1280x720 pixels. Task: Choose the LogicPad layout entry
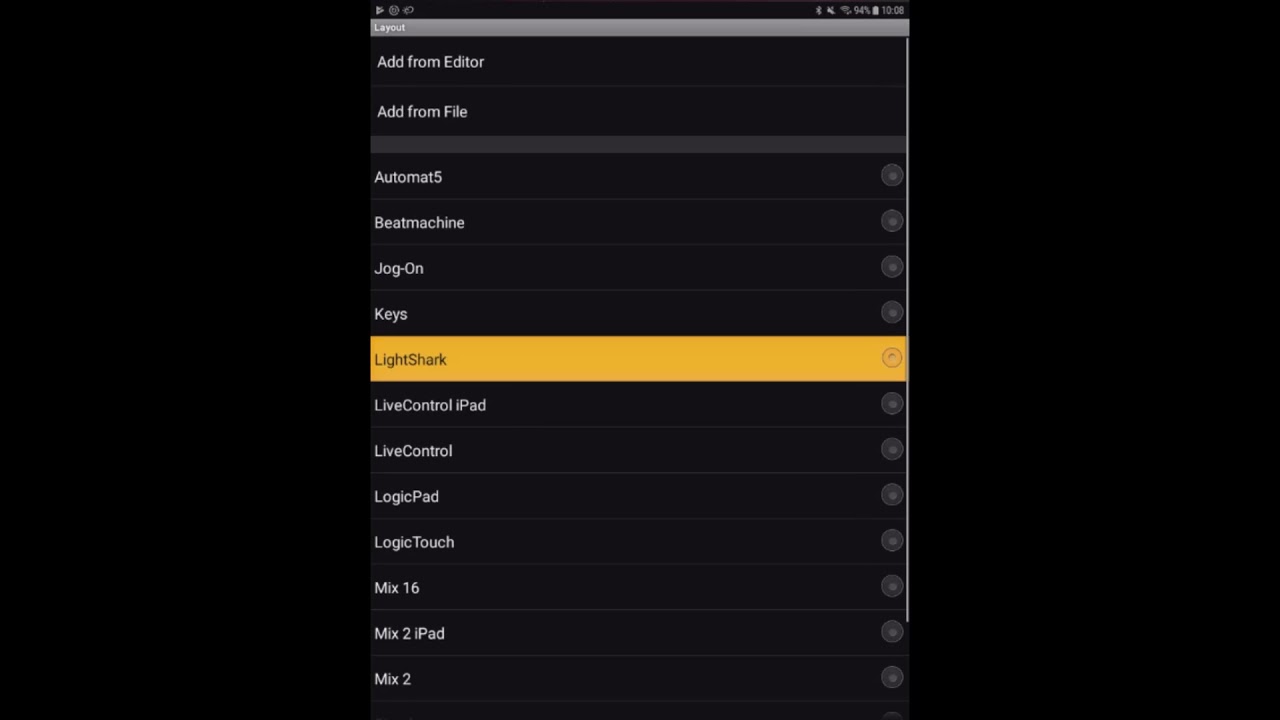coord(638,496)
